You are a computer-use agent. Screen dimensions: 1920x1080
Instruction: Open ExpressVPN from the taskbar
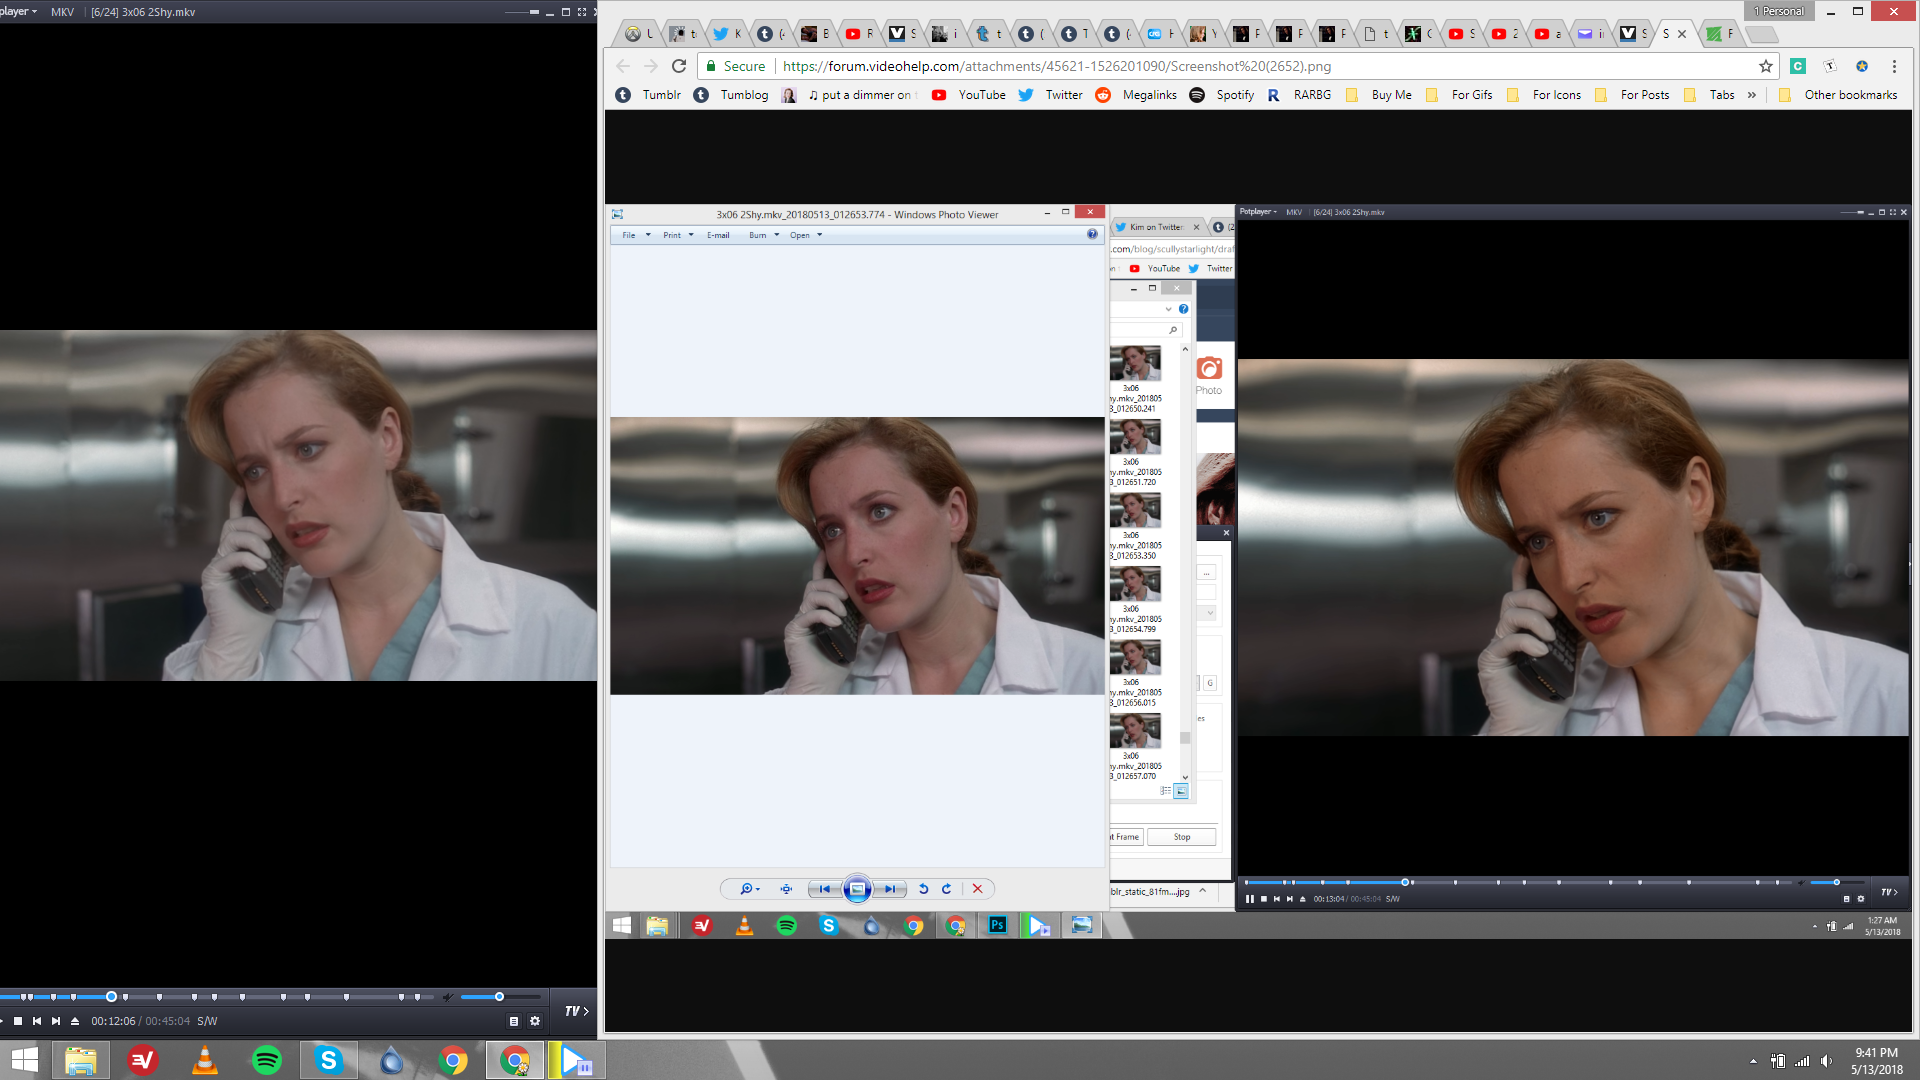[142, 1060]
